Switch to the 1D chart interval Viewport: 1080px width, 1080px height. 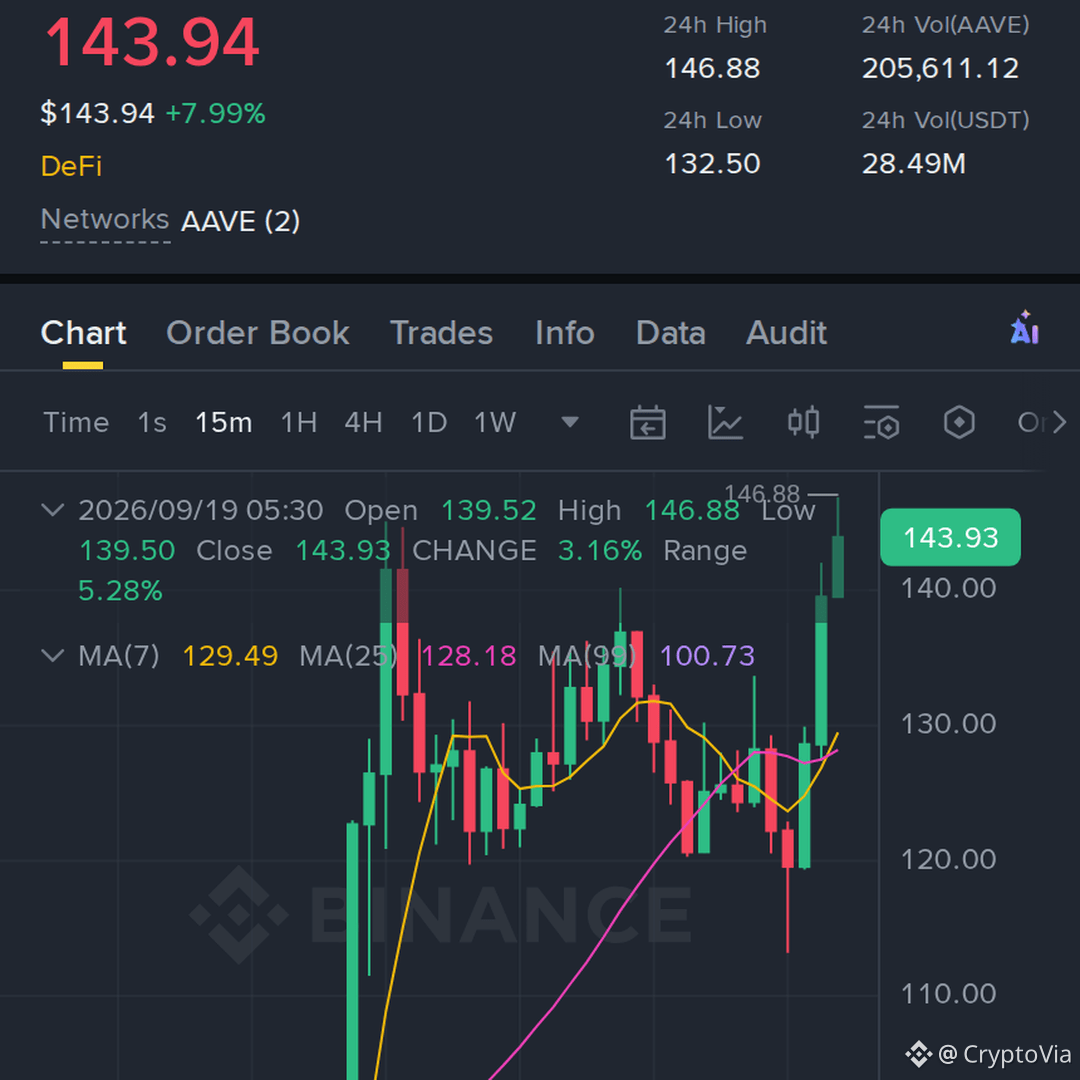429,422
